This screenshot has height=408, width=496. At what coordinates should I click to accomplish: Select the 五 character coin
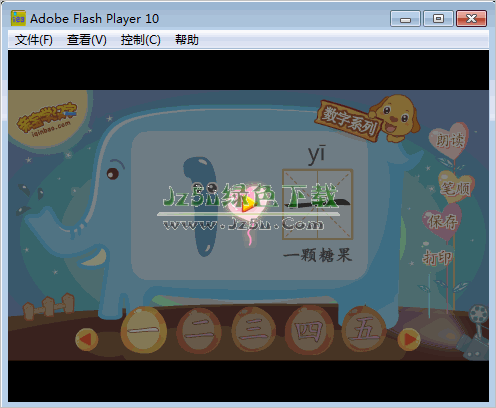point(364,330)
